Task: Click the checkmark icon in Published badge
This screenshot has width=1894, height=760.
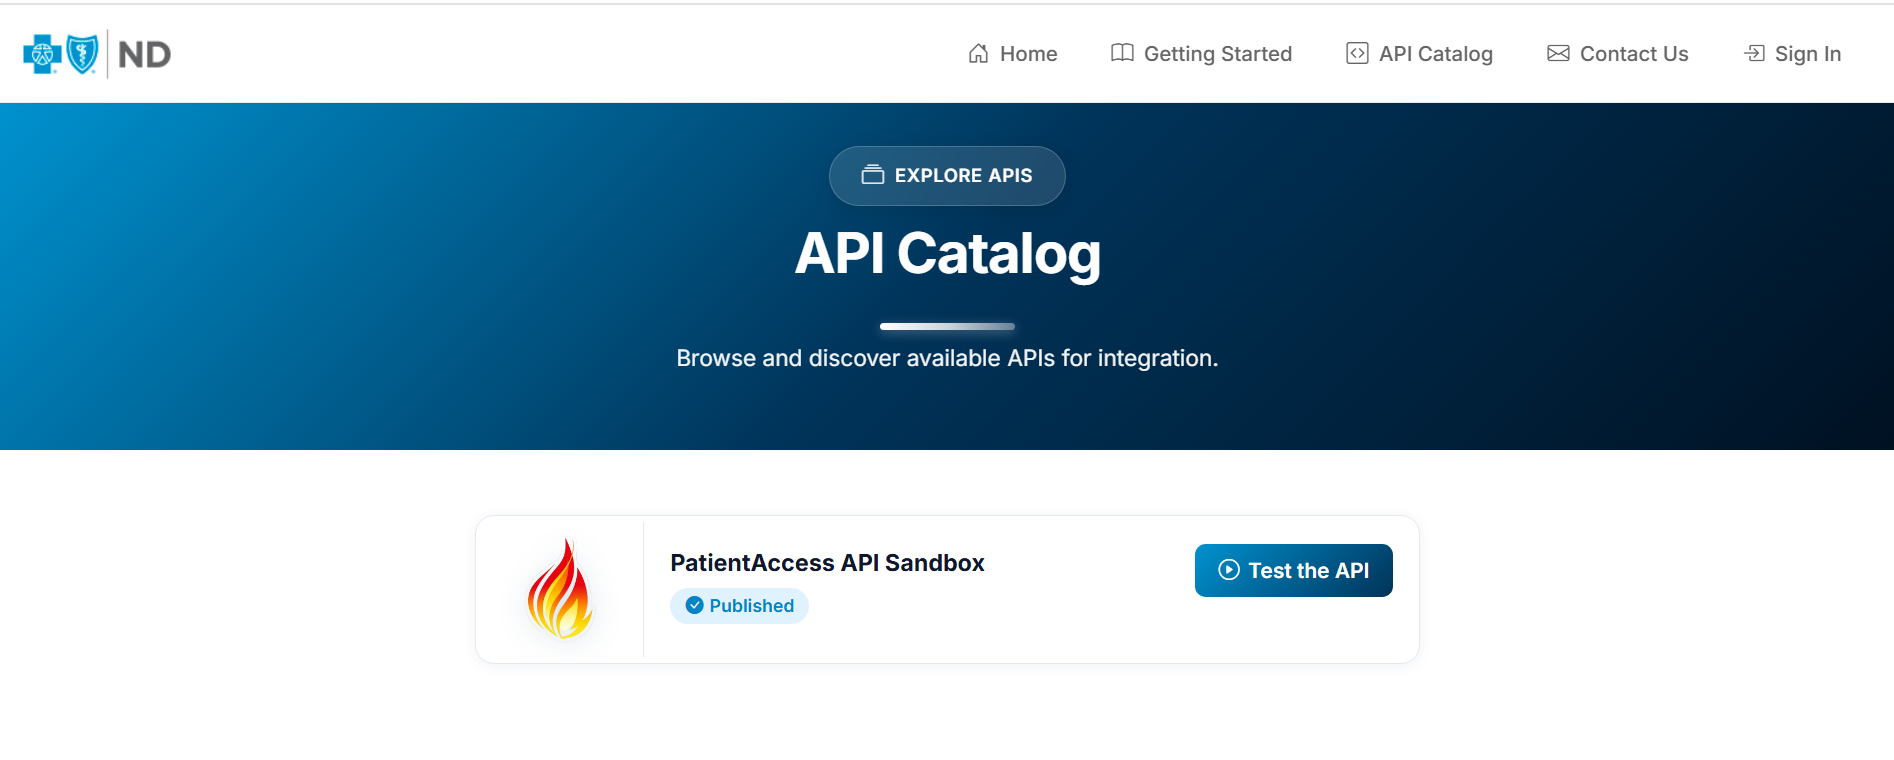Action: (x=694, y=606)
